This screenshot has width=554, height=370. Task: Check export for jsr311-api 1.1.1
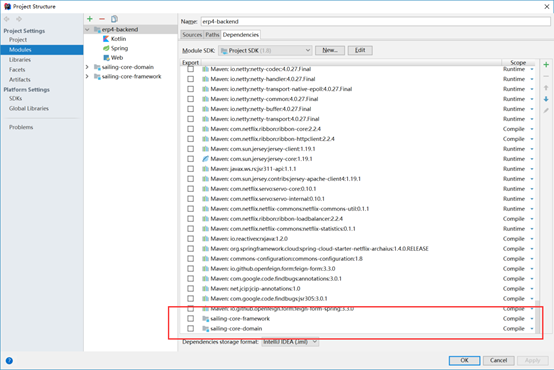(190, 169)
